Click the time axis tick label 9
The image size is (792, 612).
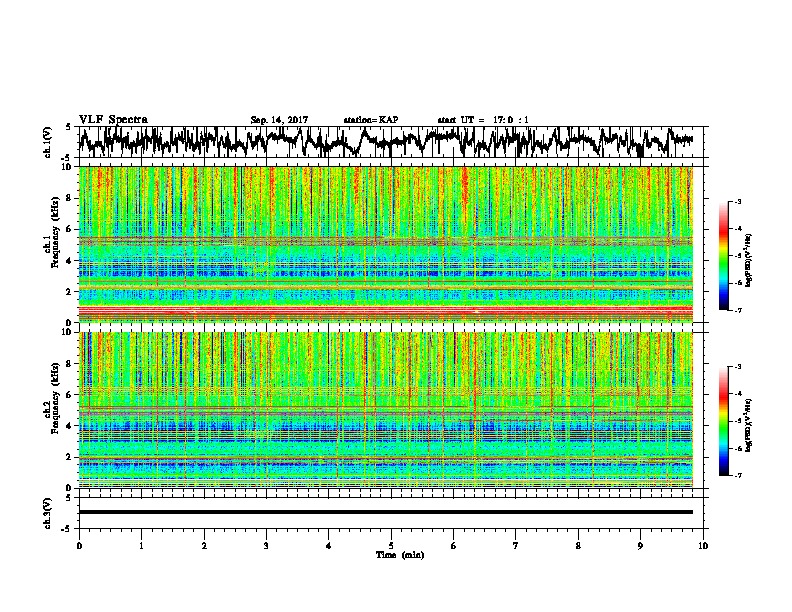tap(640, 545)
